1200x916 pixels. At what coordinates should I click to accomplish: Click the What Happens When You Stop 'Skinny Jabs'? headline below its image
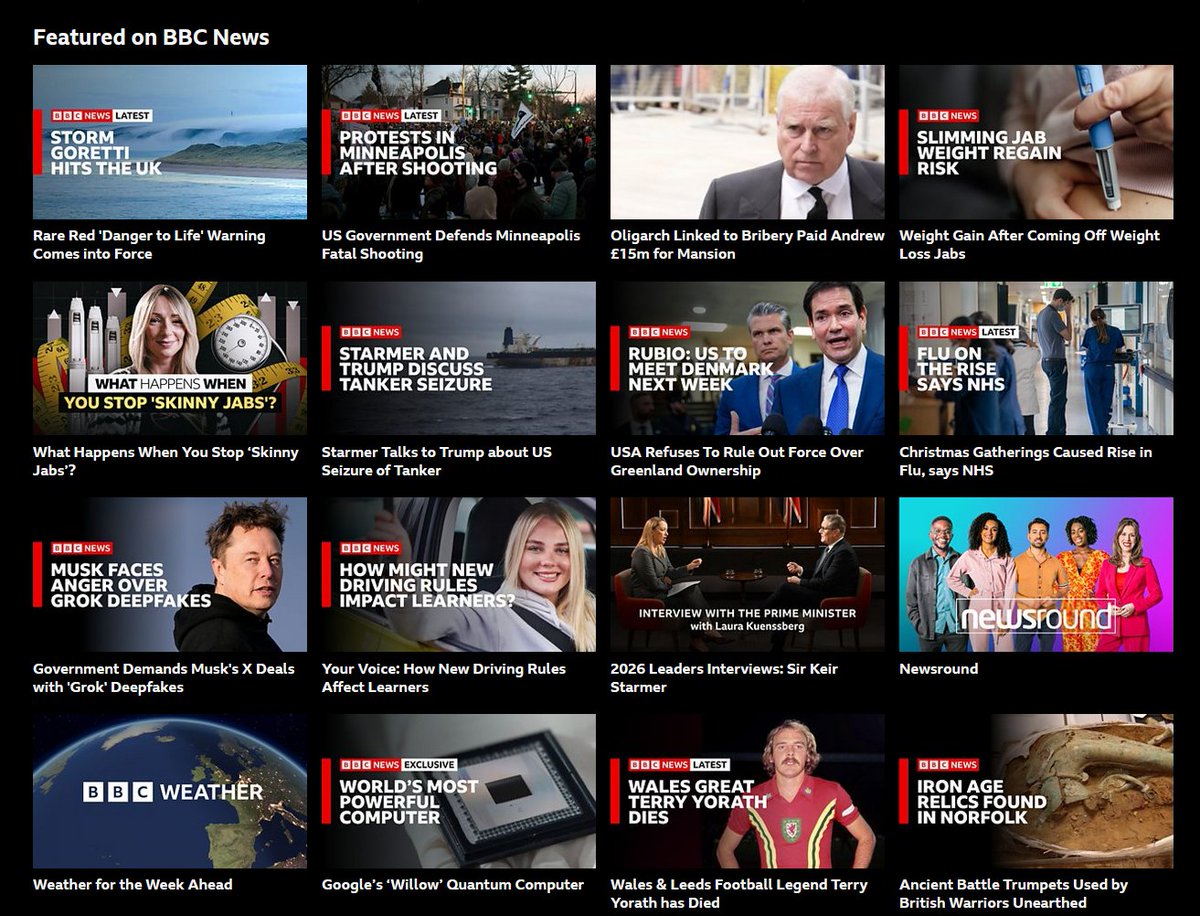(166, 461)
